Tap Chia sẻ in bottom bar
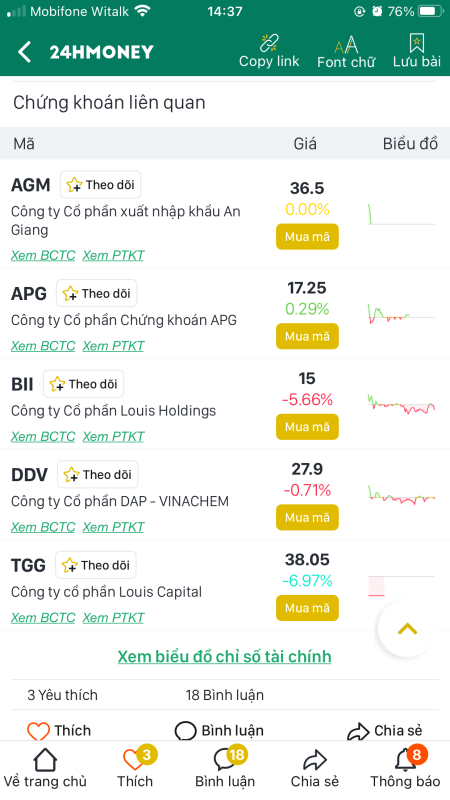Image resolution: width=450 pixels, height=800 pixels. [315, 768]
